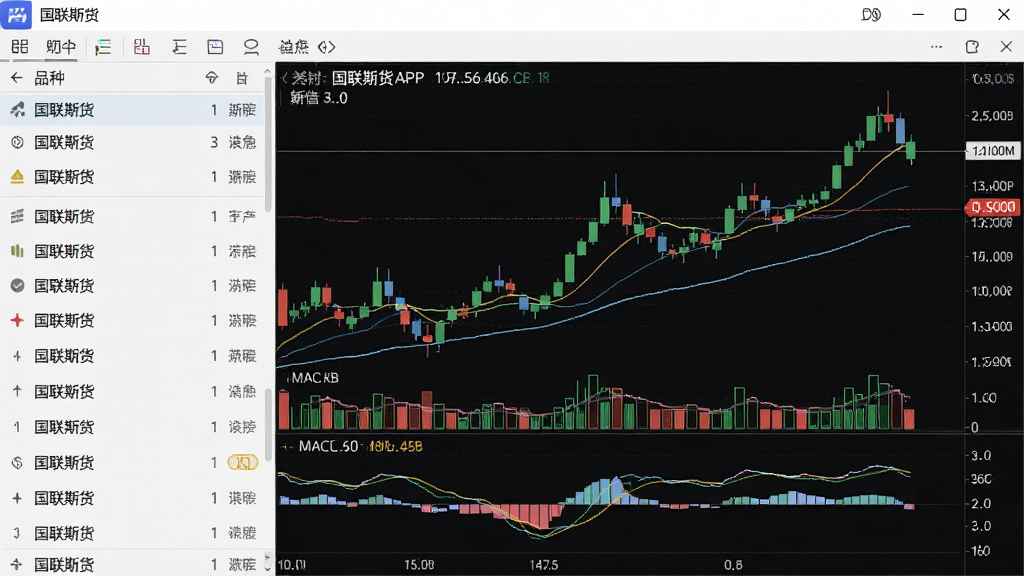Click the red block-layout toolbar icon
1024x576 pixels.
pos(141,46)
